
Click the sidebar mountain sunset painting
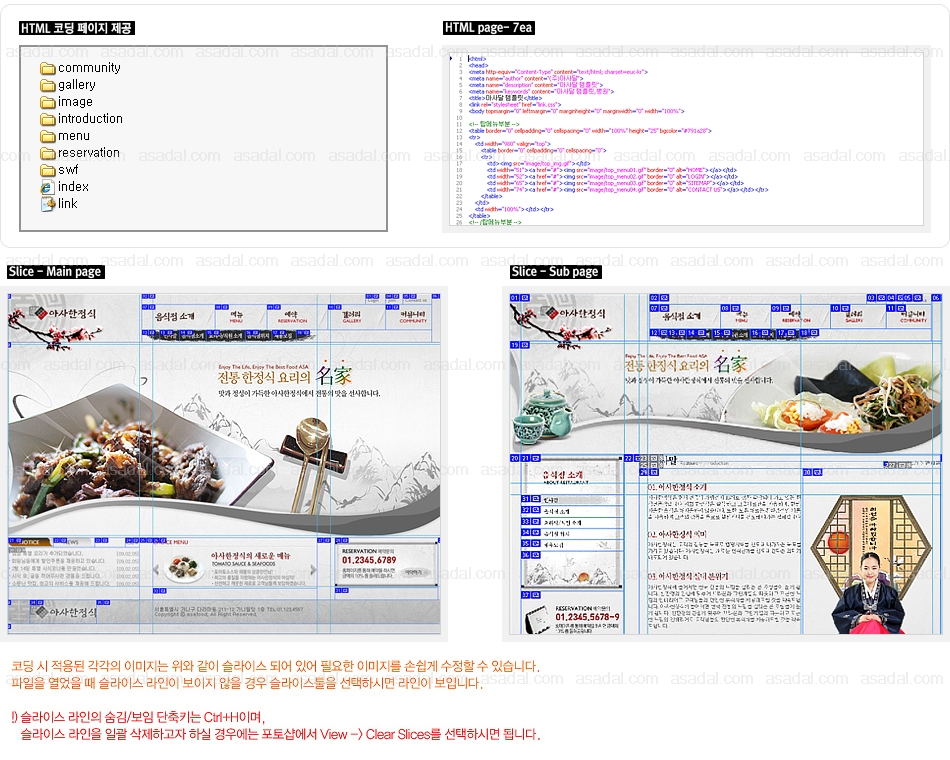[x=572, y=571]
